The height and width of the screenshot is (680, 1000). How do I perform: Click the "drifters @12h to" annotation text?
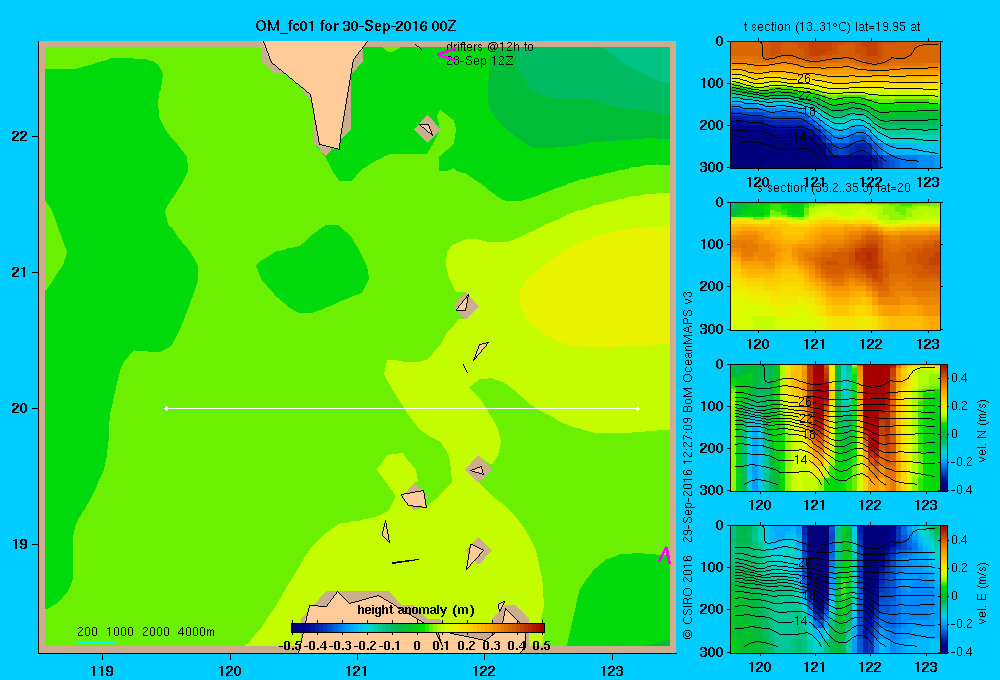click(490, 47)
